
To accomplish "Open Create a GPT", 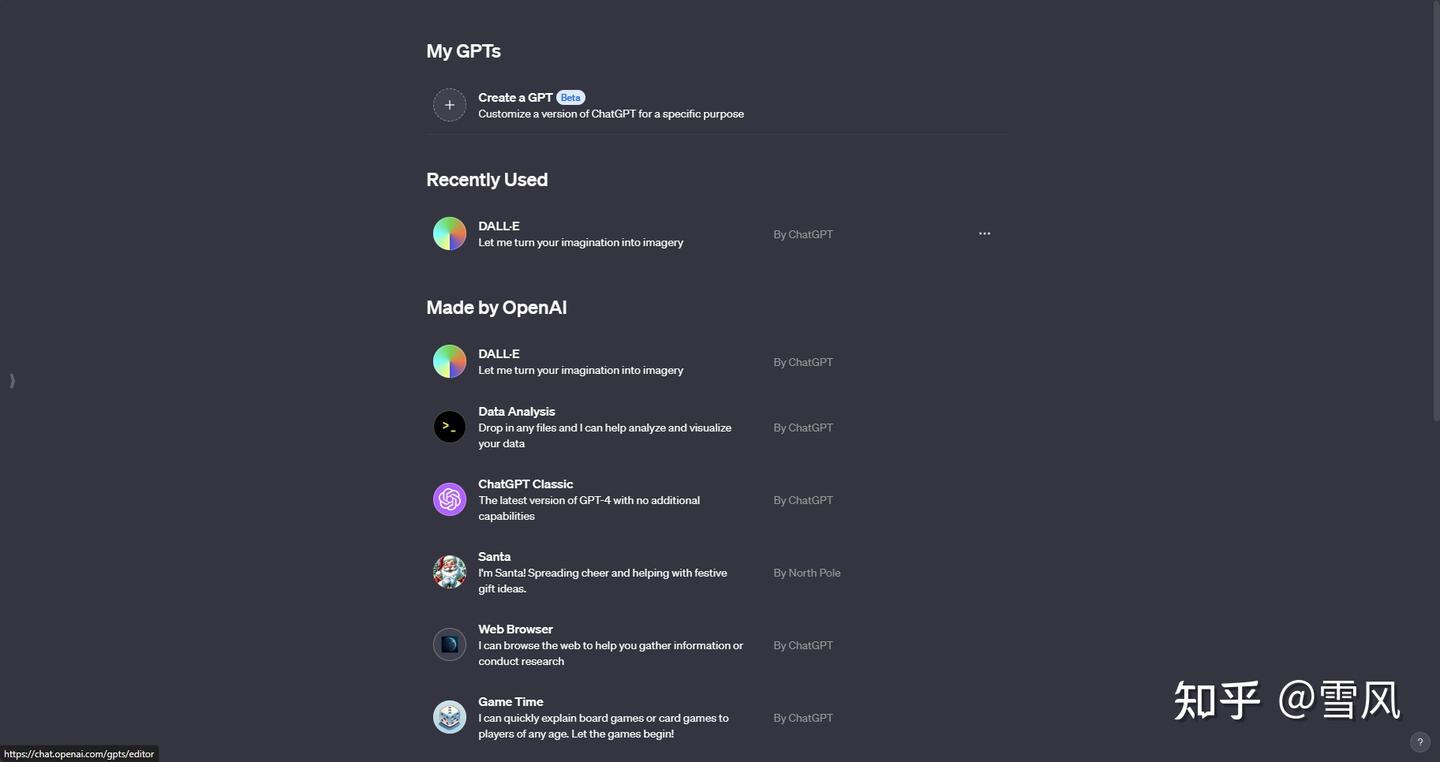I will (515, 97).
